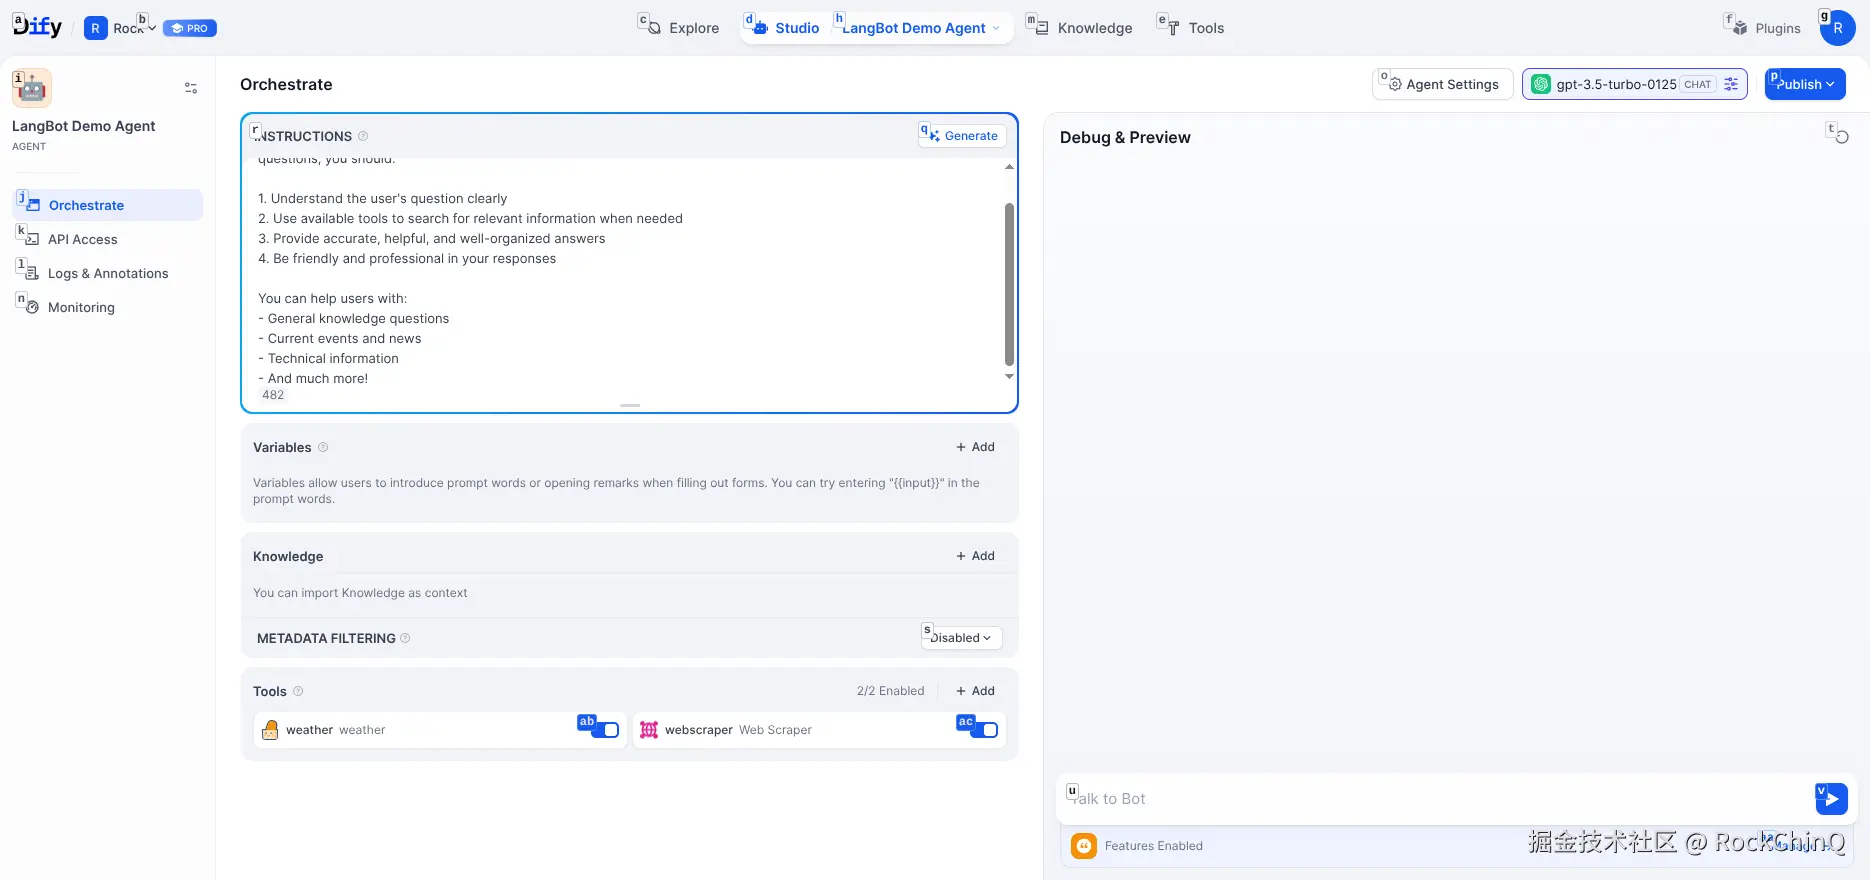Open Monitoring in the sidebar
This screenshot has width=1870, height=880.
(108, 307)
